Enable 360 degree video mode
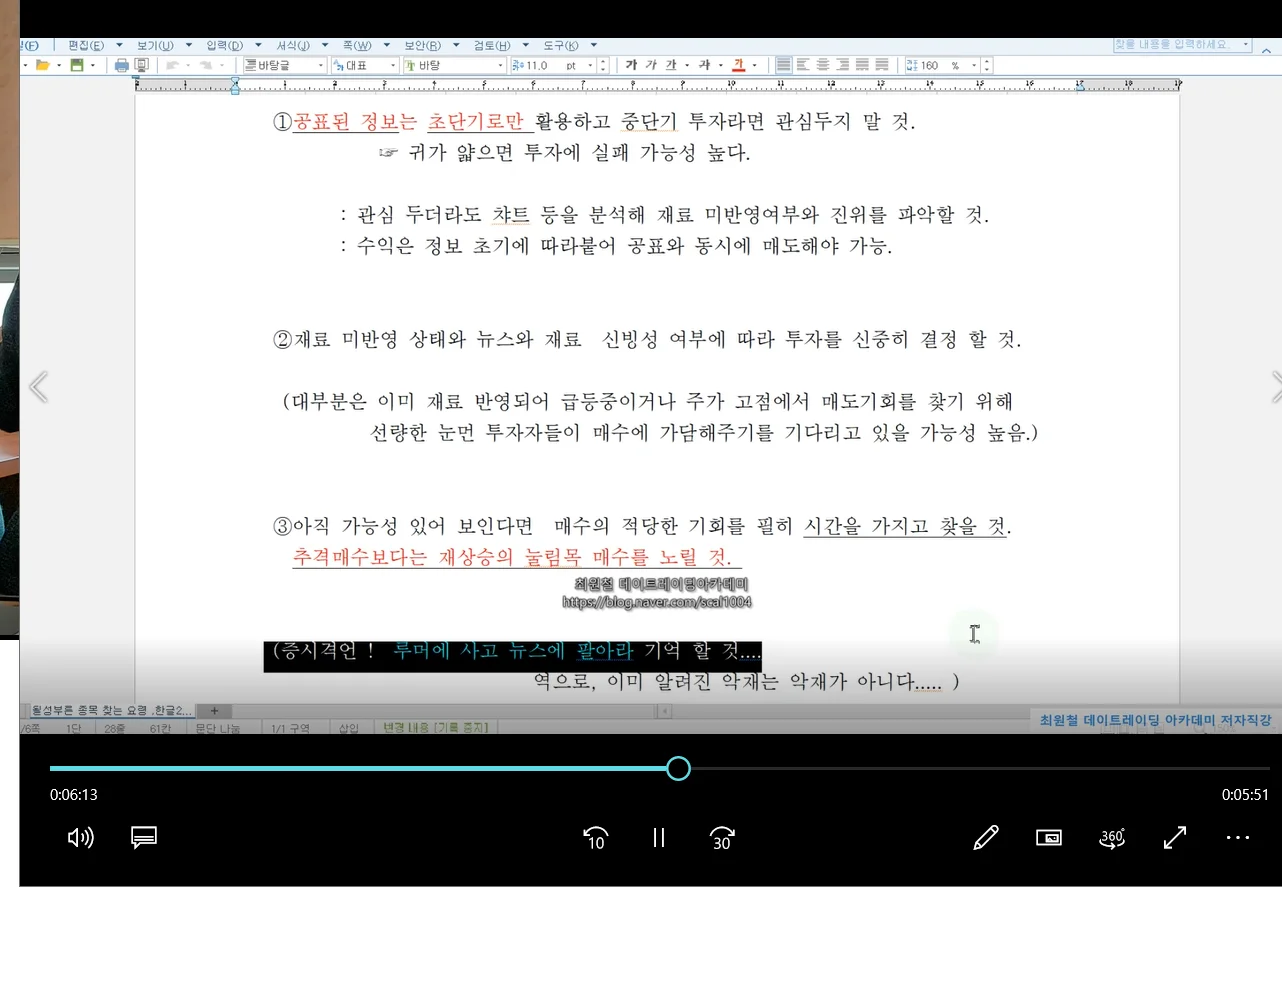 click(x=1112, y=838)
